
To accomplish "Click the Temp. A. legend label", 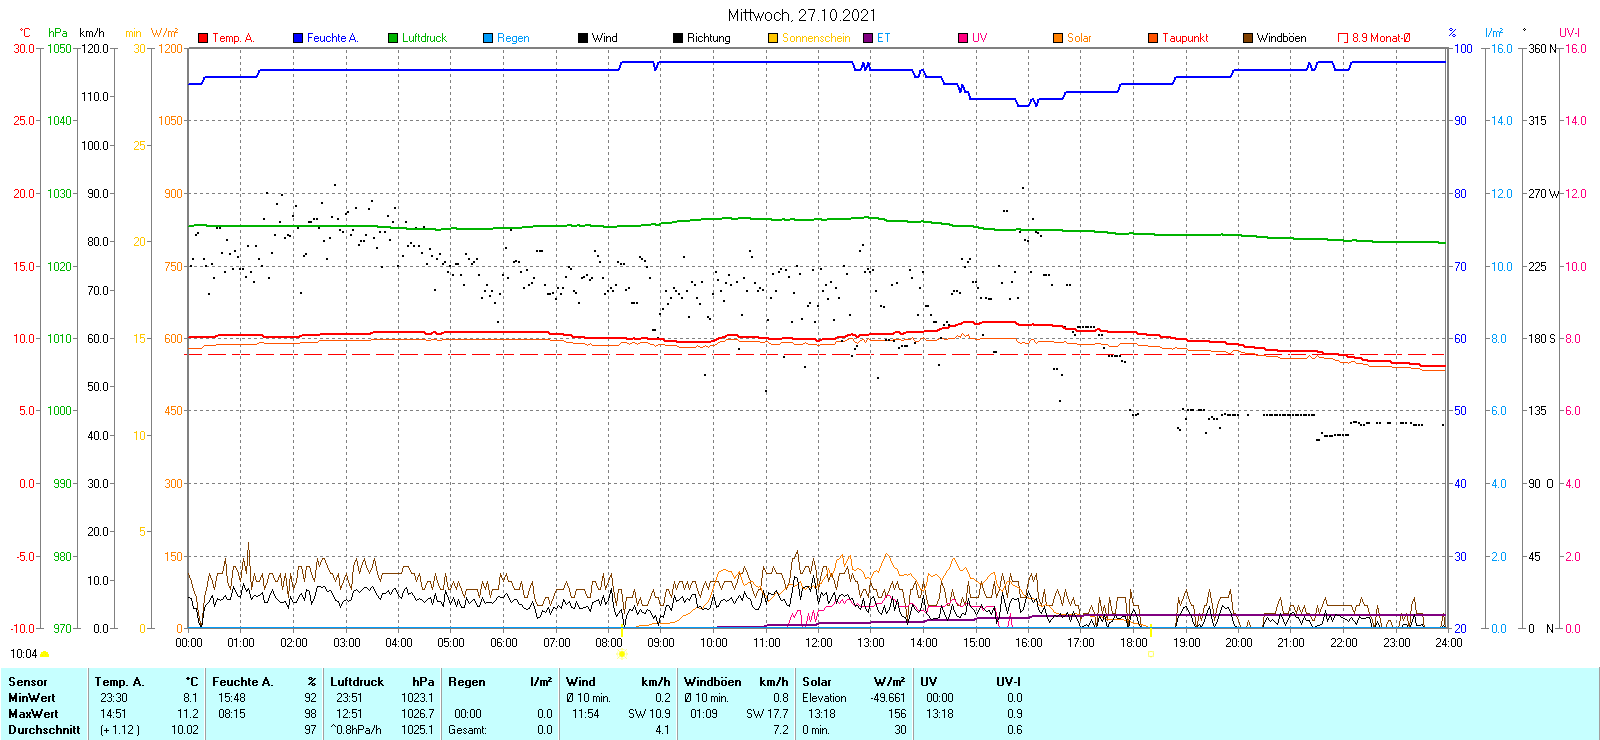I will click(x=233, y=38).
